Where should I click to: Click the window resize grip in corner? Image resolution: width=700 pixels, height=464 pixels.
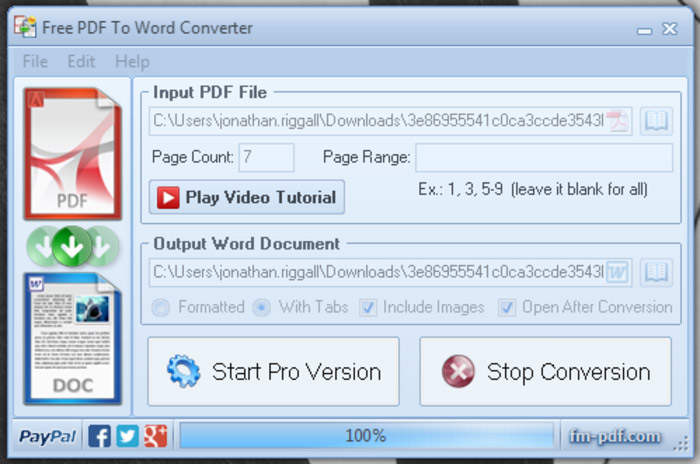coord(681,443)
